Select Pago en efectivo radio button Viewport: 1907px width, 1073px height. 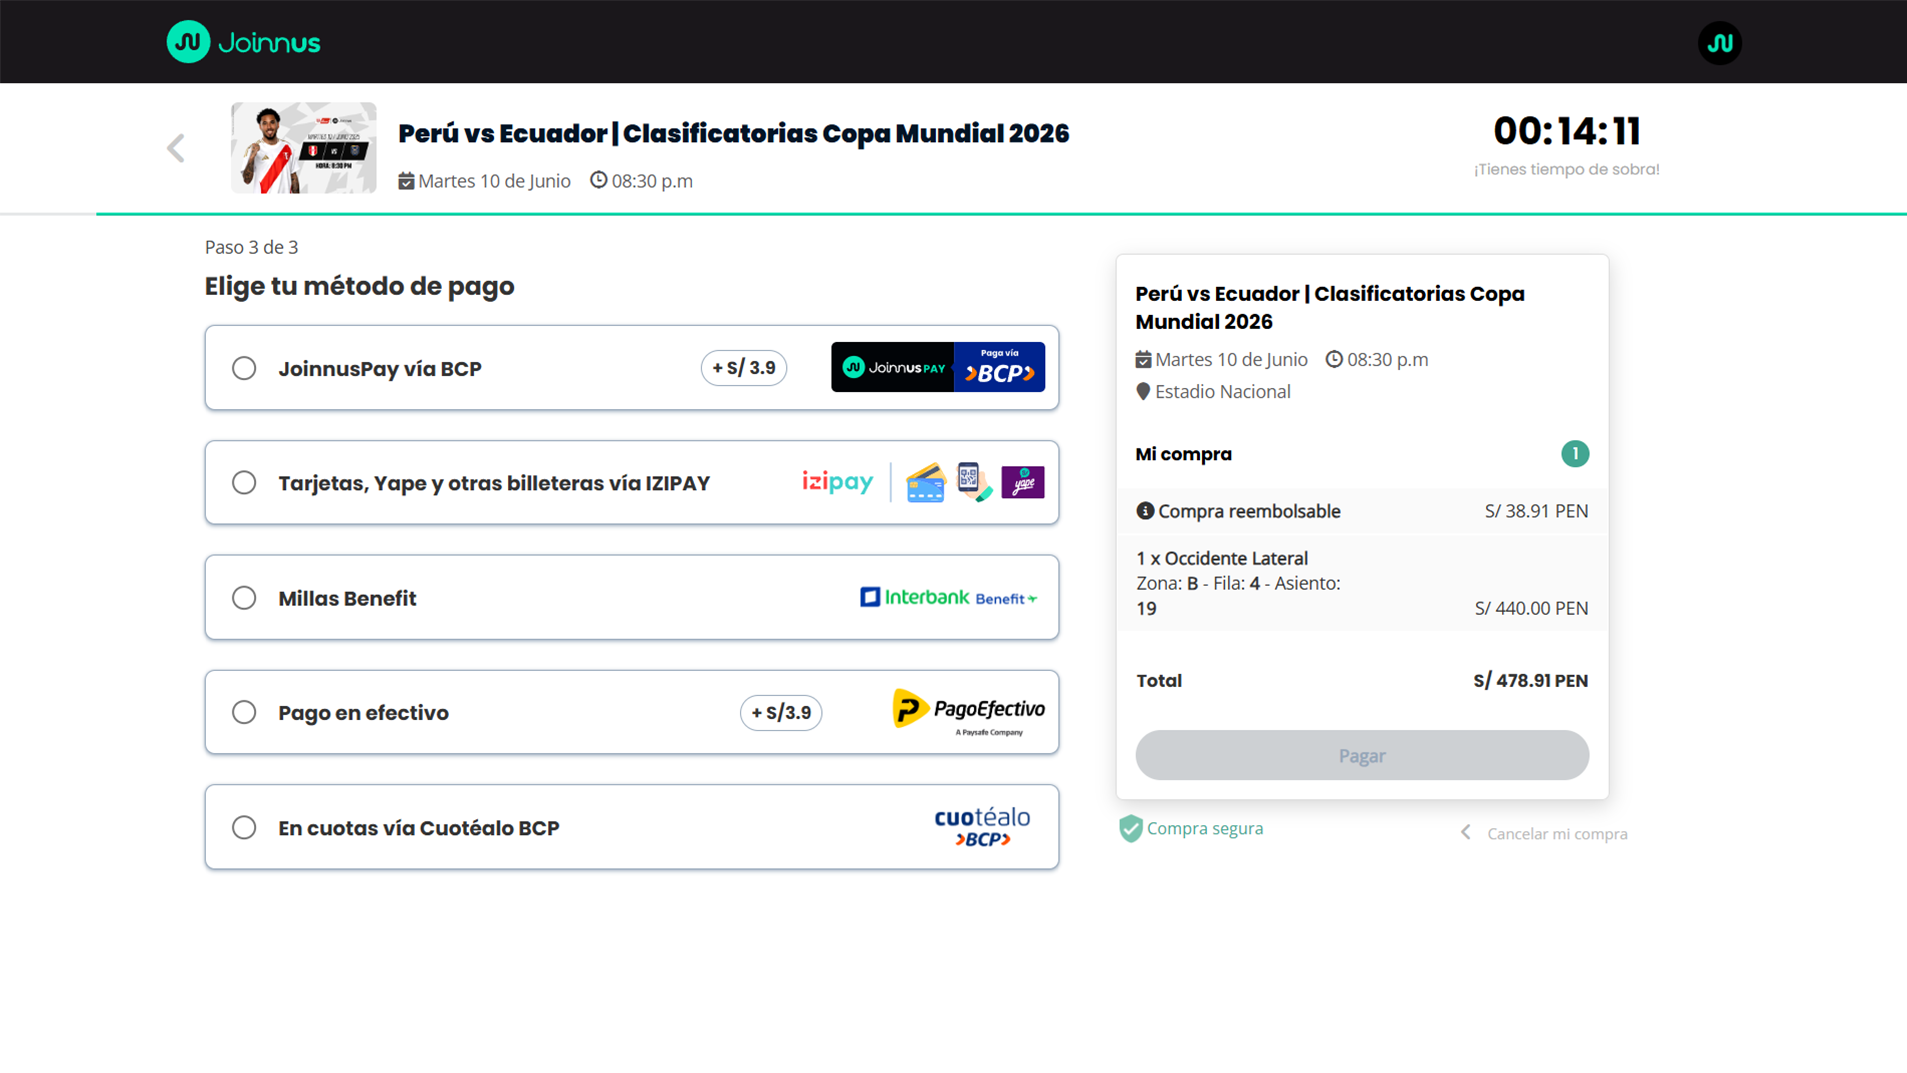(x=244, y=713)
